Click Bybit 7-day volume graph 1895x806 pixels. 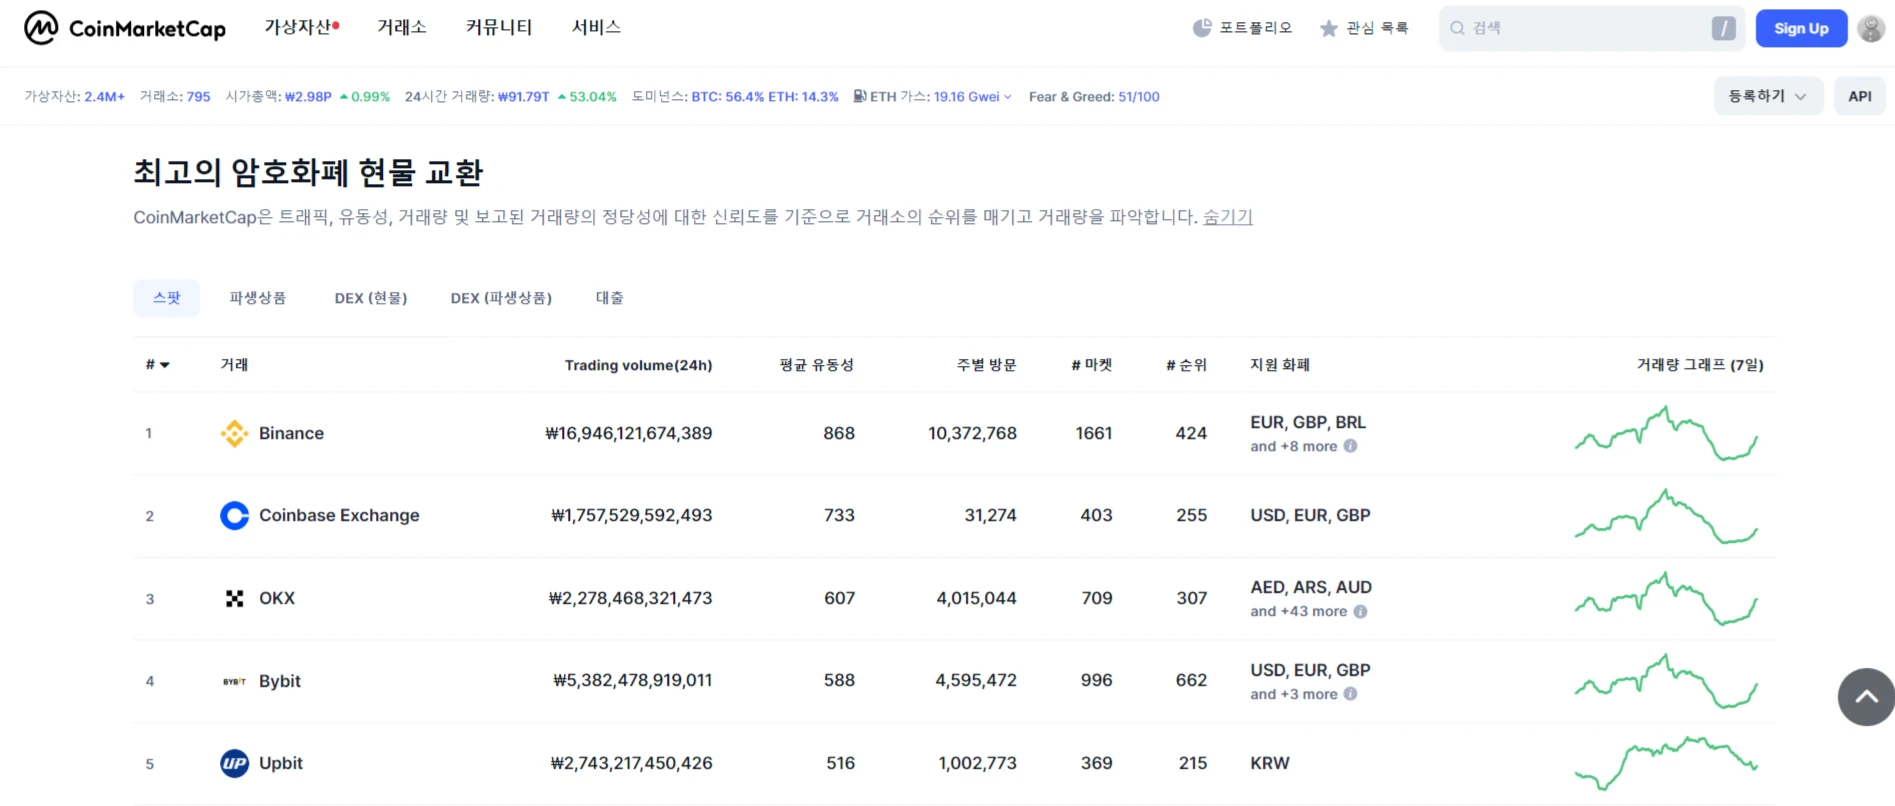(1666, 681)
